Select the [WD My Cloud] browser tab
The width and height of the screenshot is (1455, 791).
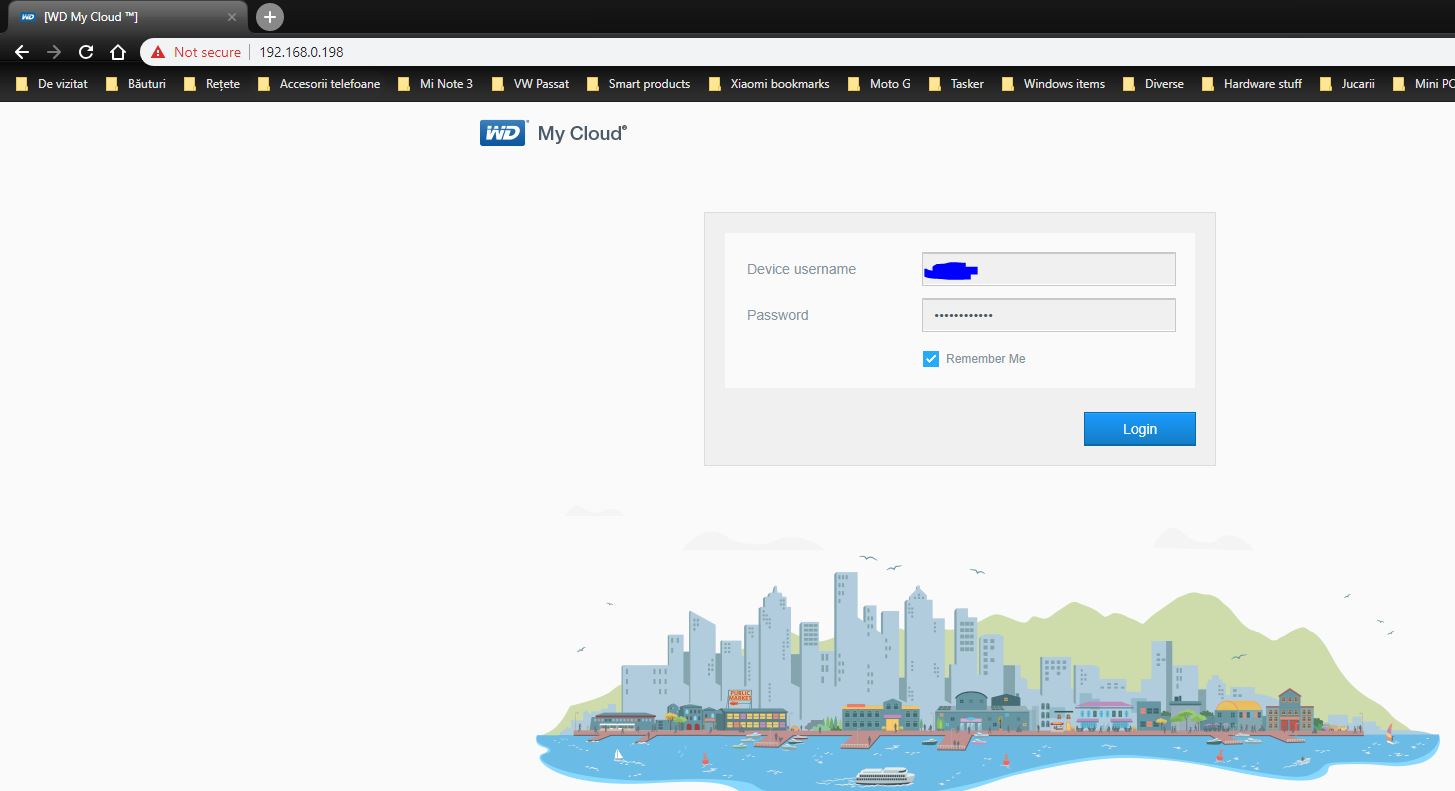(128, 17)
